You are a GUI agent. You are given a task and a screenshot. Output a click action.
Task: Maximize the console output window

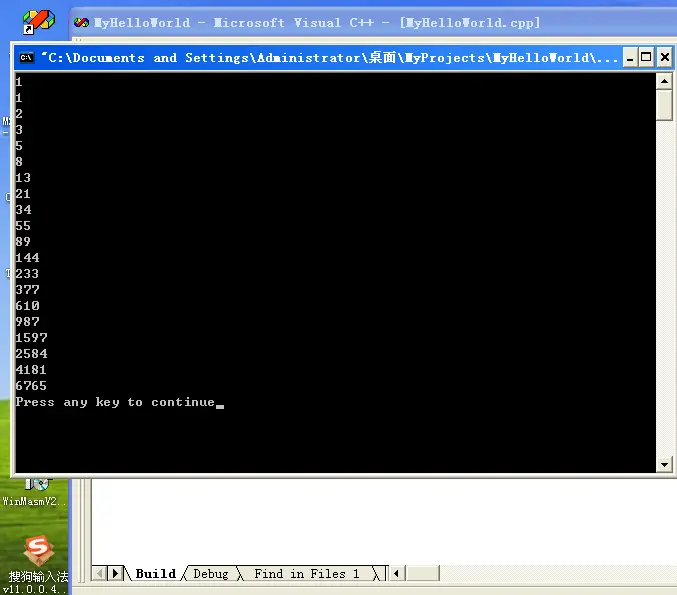pyautogui.click(x=646, y=58)
